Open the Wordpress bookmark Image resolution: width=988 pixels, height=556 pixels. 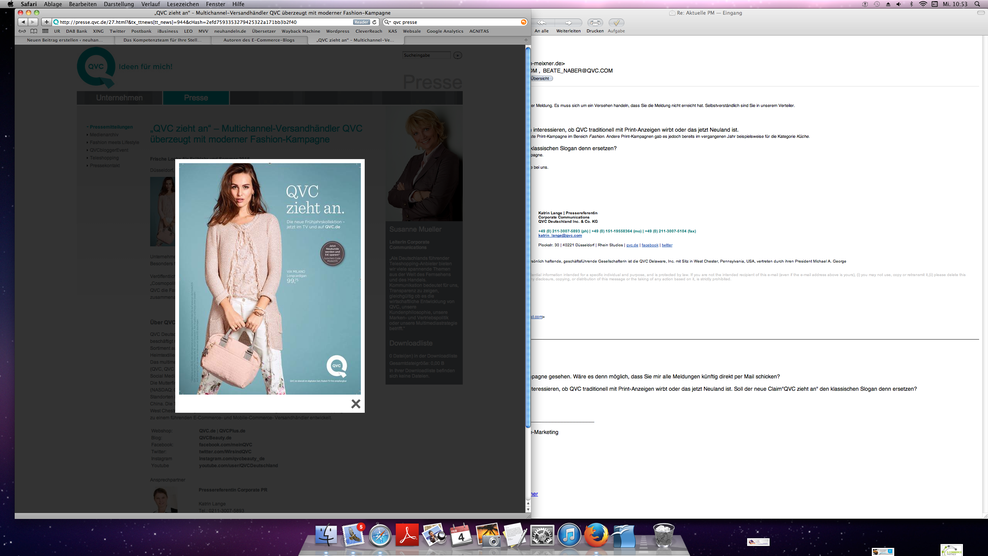[338, 31]
